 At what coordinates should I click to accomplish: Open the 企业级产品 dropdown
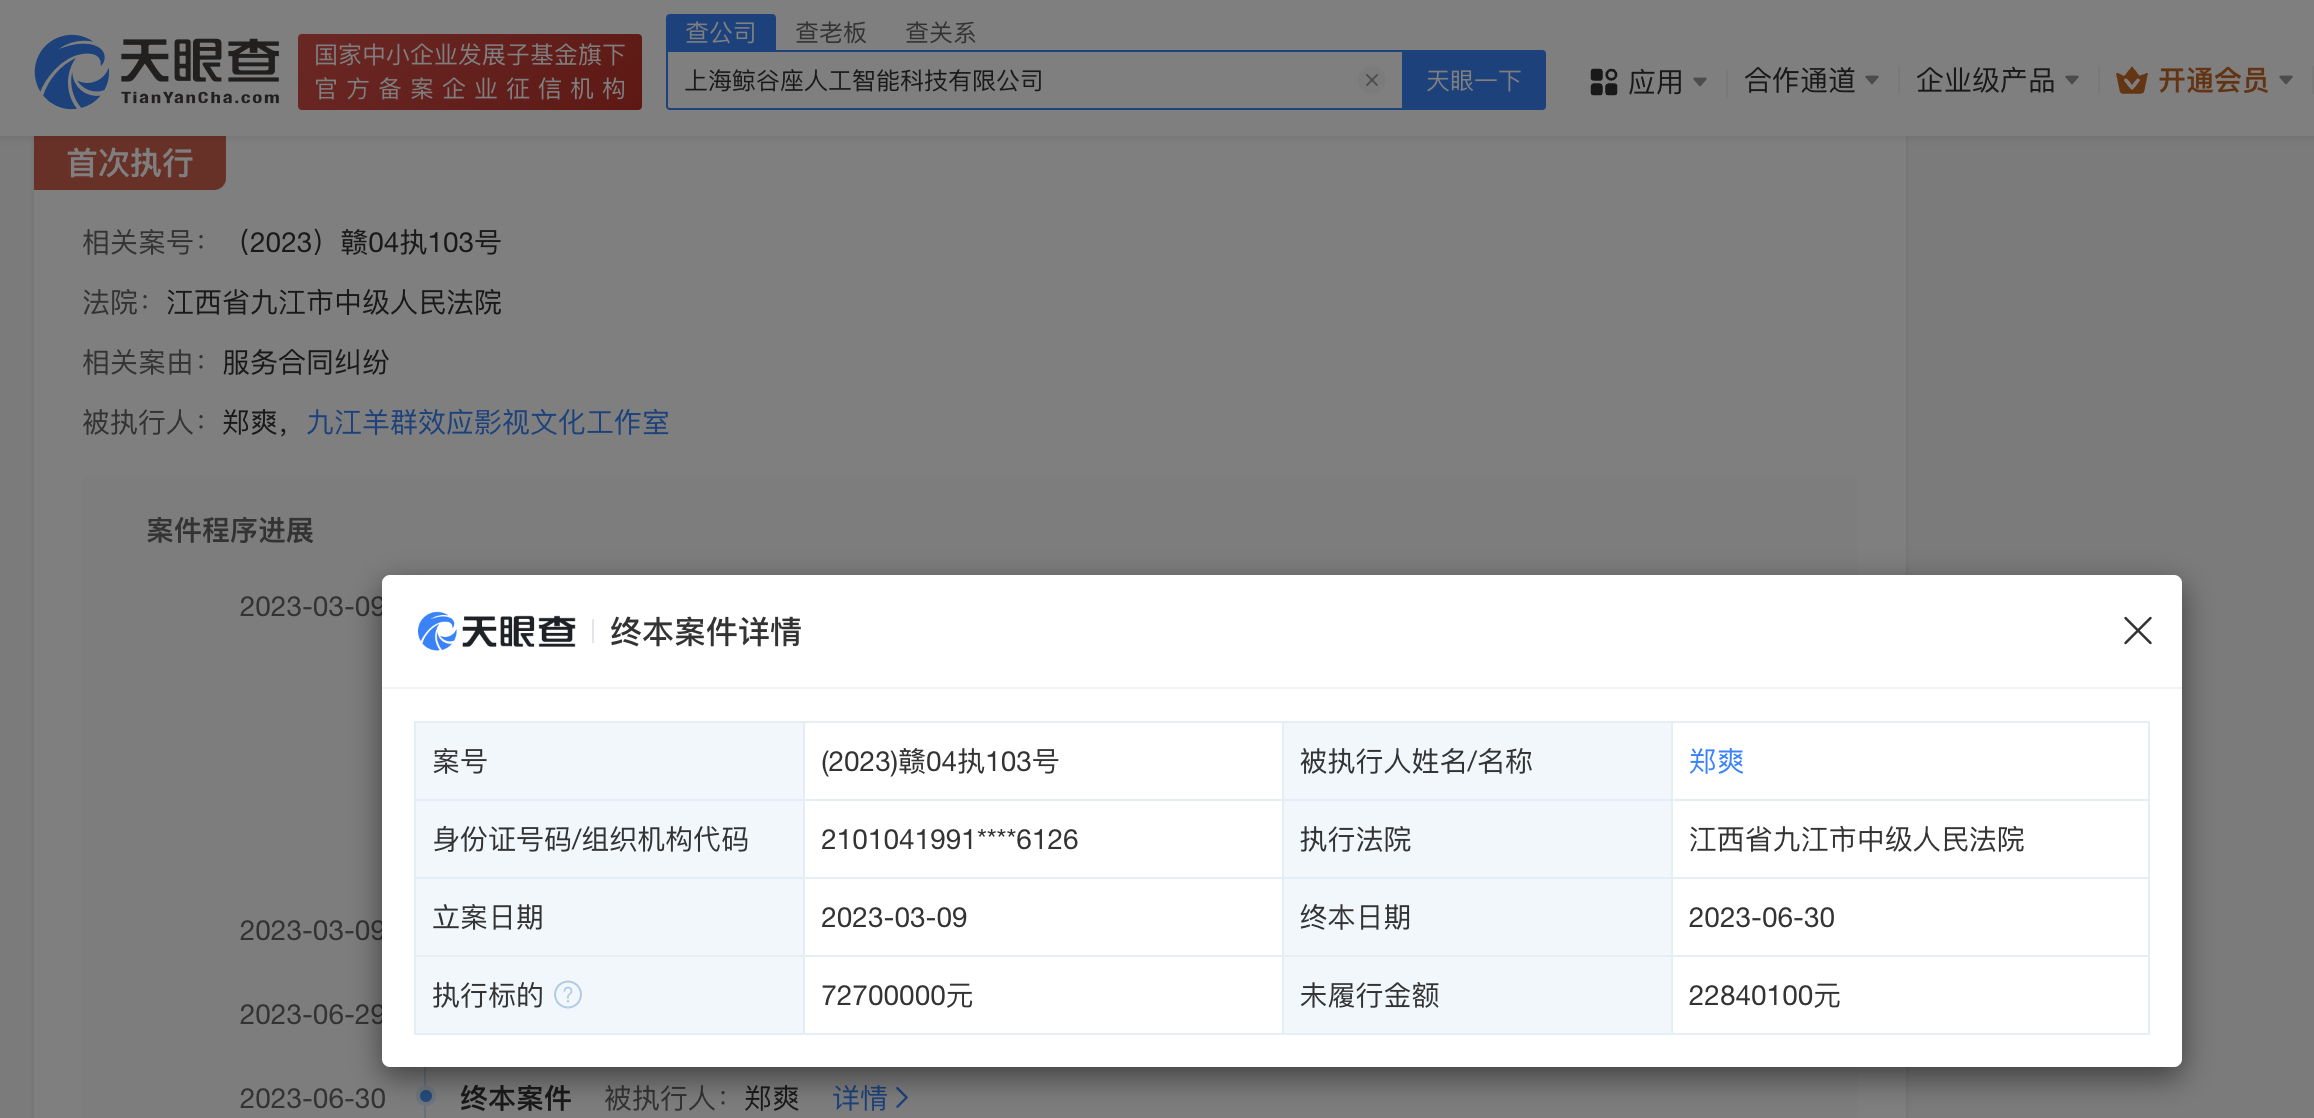pos(1997,81)
